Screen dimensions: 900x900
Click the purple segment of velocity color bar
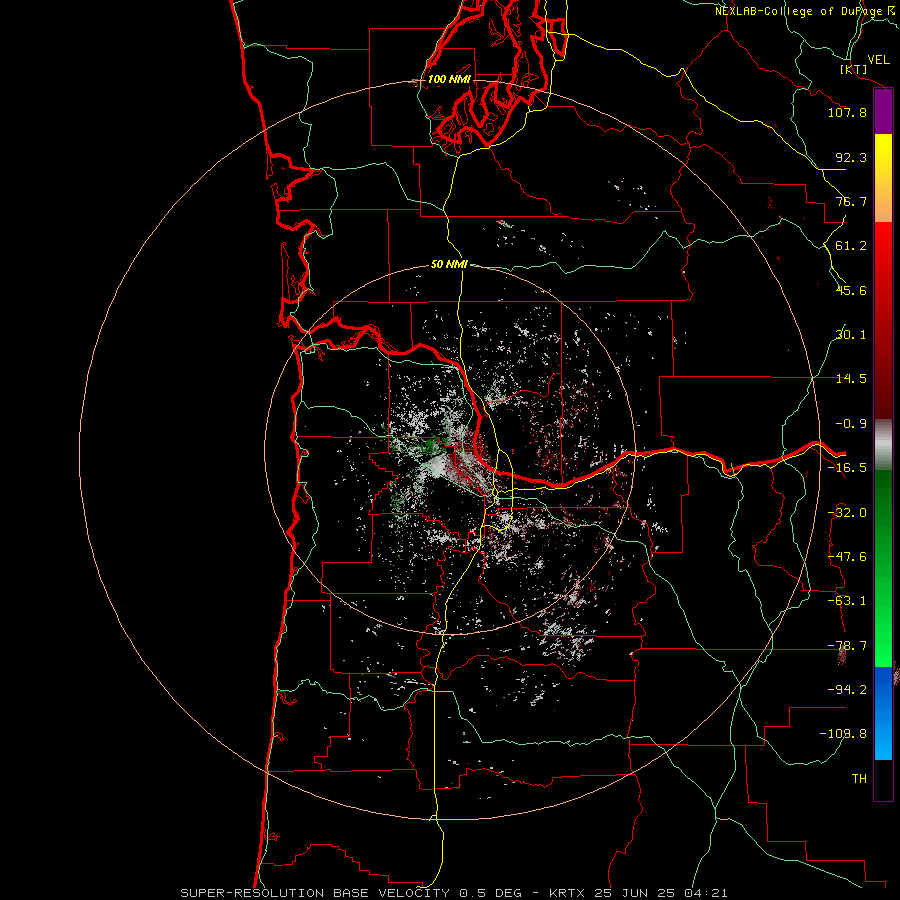(883, 112)
